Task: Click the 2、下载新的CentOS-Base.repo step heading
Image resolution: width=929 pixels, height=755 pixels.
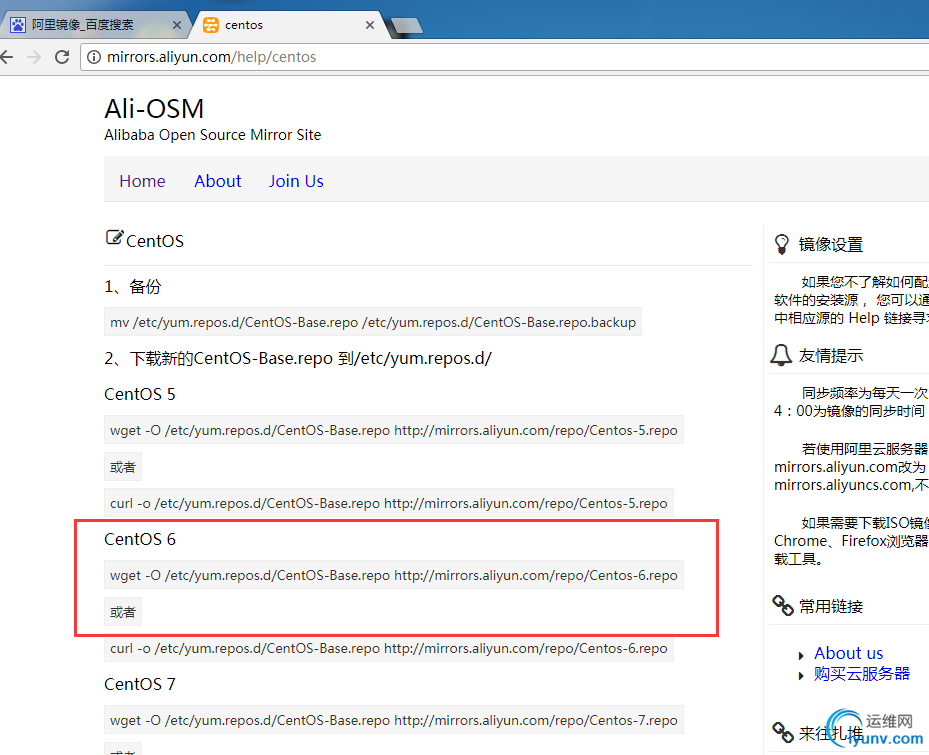Action: click(x=298, y=358)
